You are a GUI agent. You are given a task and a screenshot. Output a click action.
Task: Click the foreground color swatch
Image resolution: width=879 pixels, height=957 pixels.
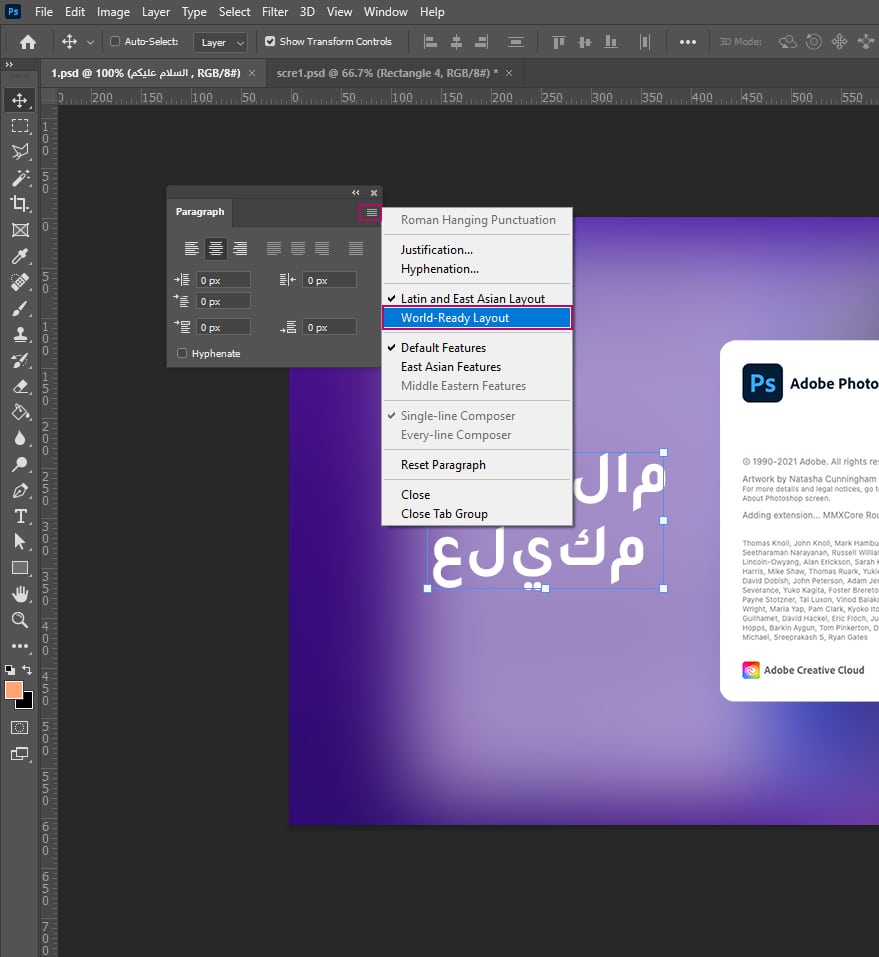click(x=13, y=690)
